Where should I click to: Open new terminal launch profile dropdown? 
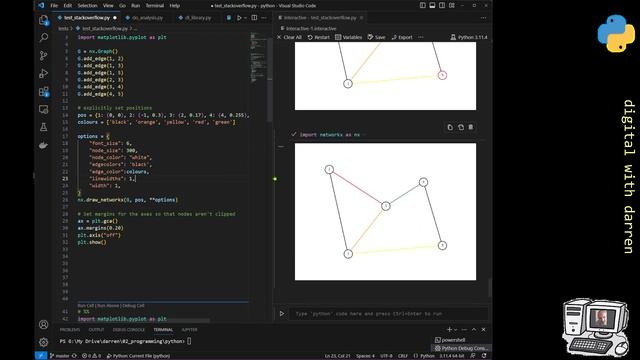point(456,330)
